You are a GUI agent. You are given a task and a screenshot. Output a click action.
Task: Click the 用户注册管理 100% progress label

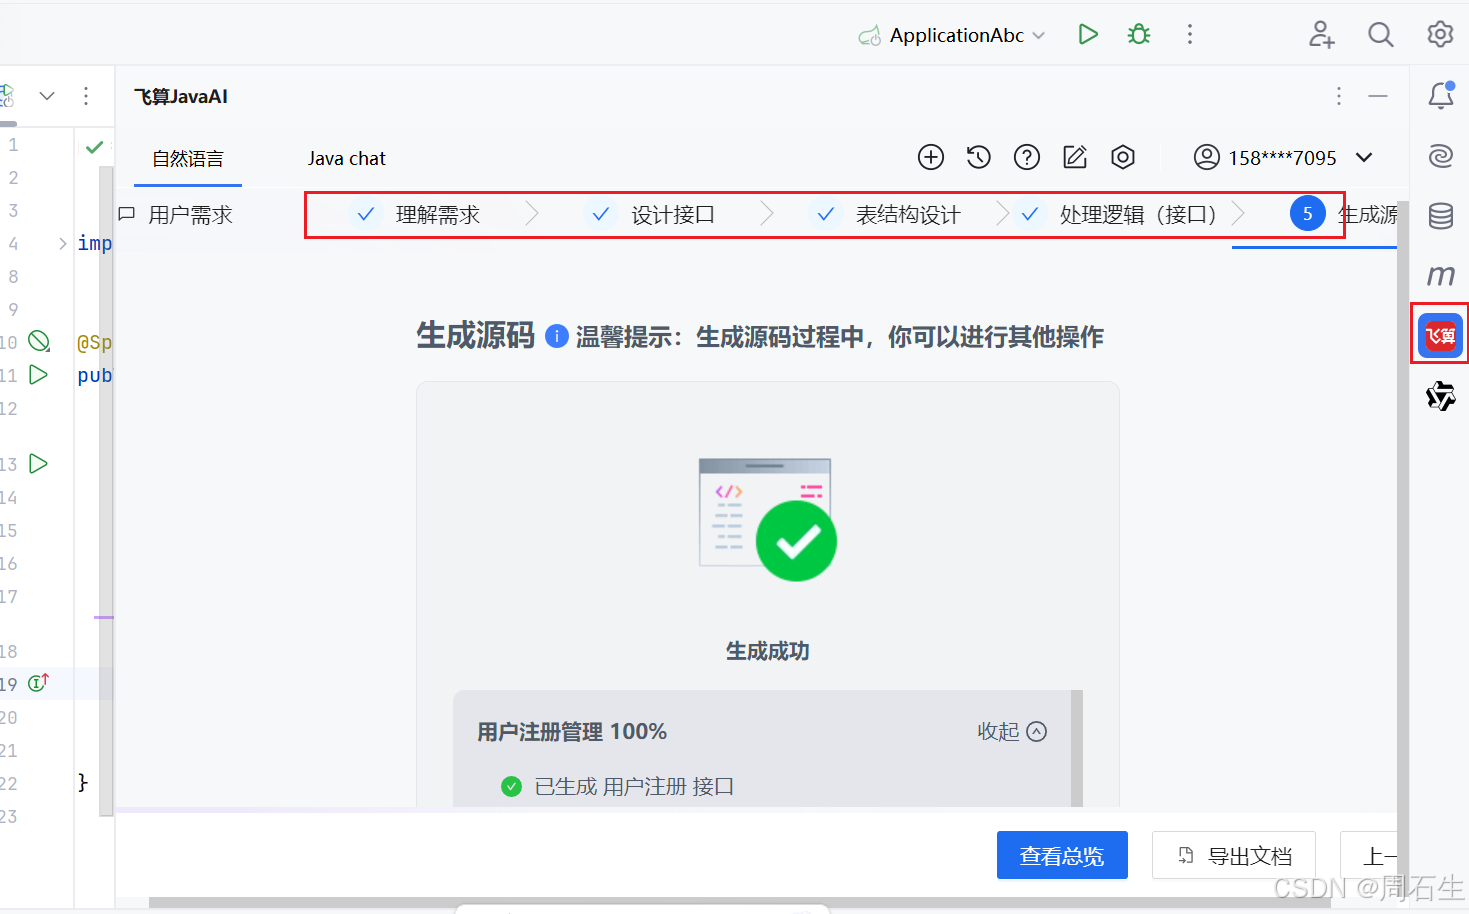[x=572, y=732]
